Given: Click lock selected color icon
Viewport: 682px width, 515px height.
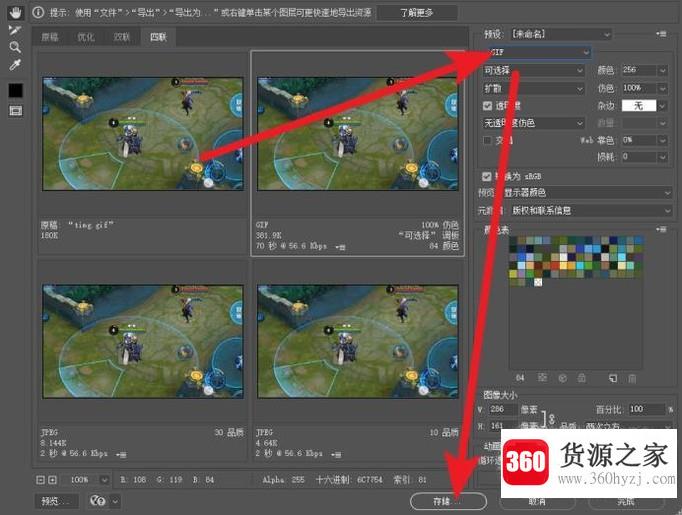Looking at the screenshot, I should tap(582, 378).
